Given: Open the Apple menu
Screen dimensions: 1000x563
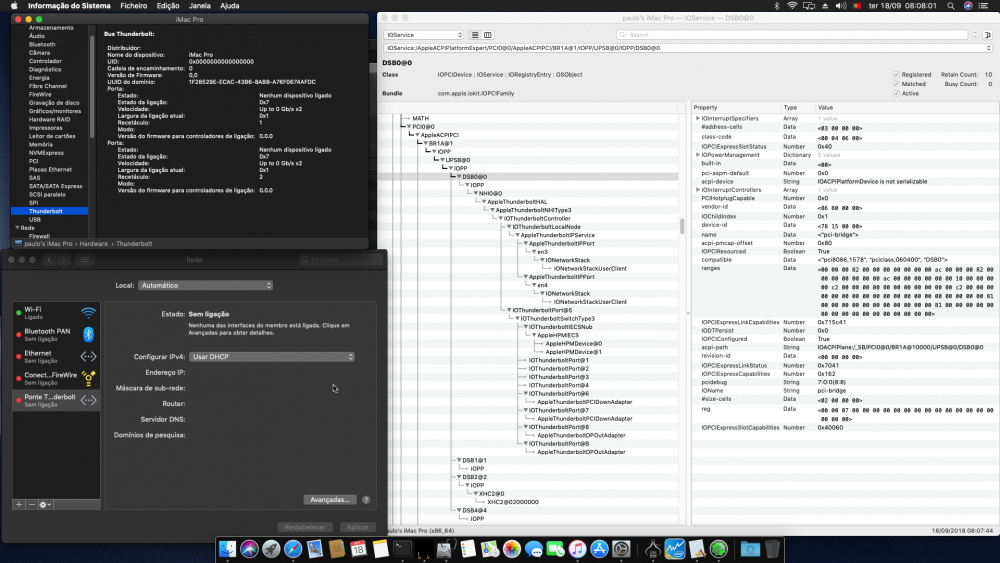Looking at the screenshot, I should (x=14, y=6).
